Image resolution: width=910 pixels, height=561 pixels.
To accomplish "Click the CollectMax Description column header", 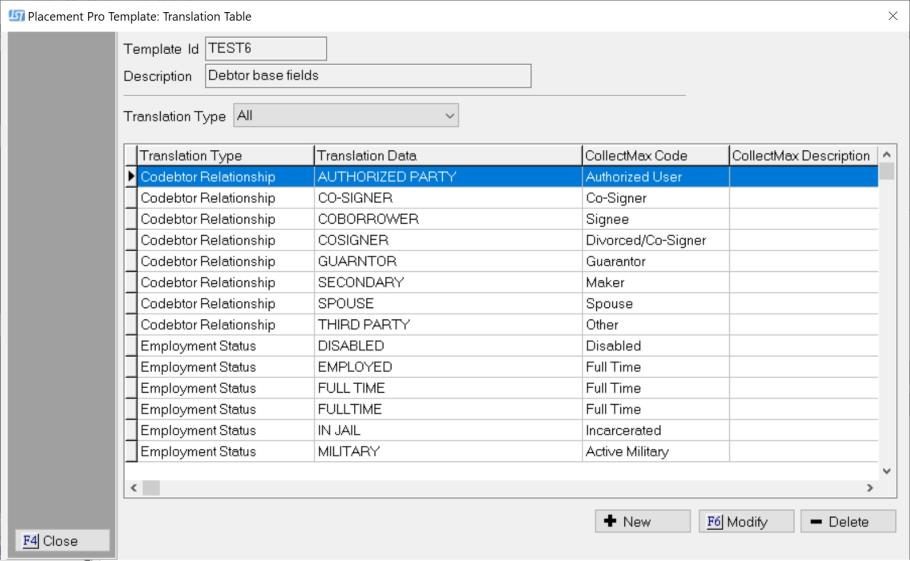I will [x=801, y=156].
